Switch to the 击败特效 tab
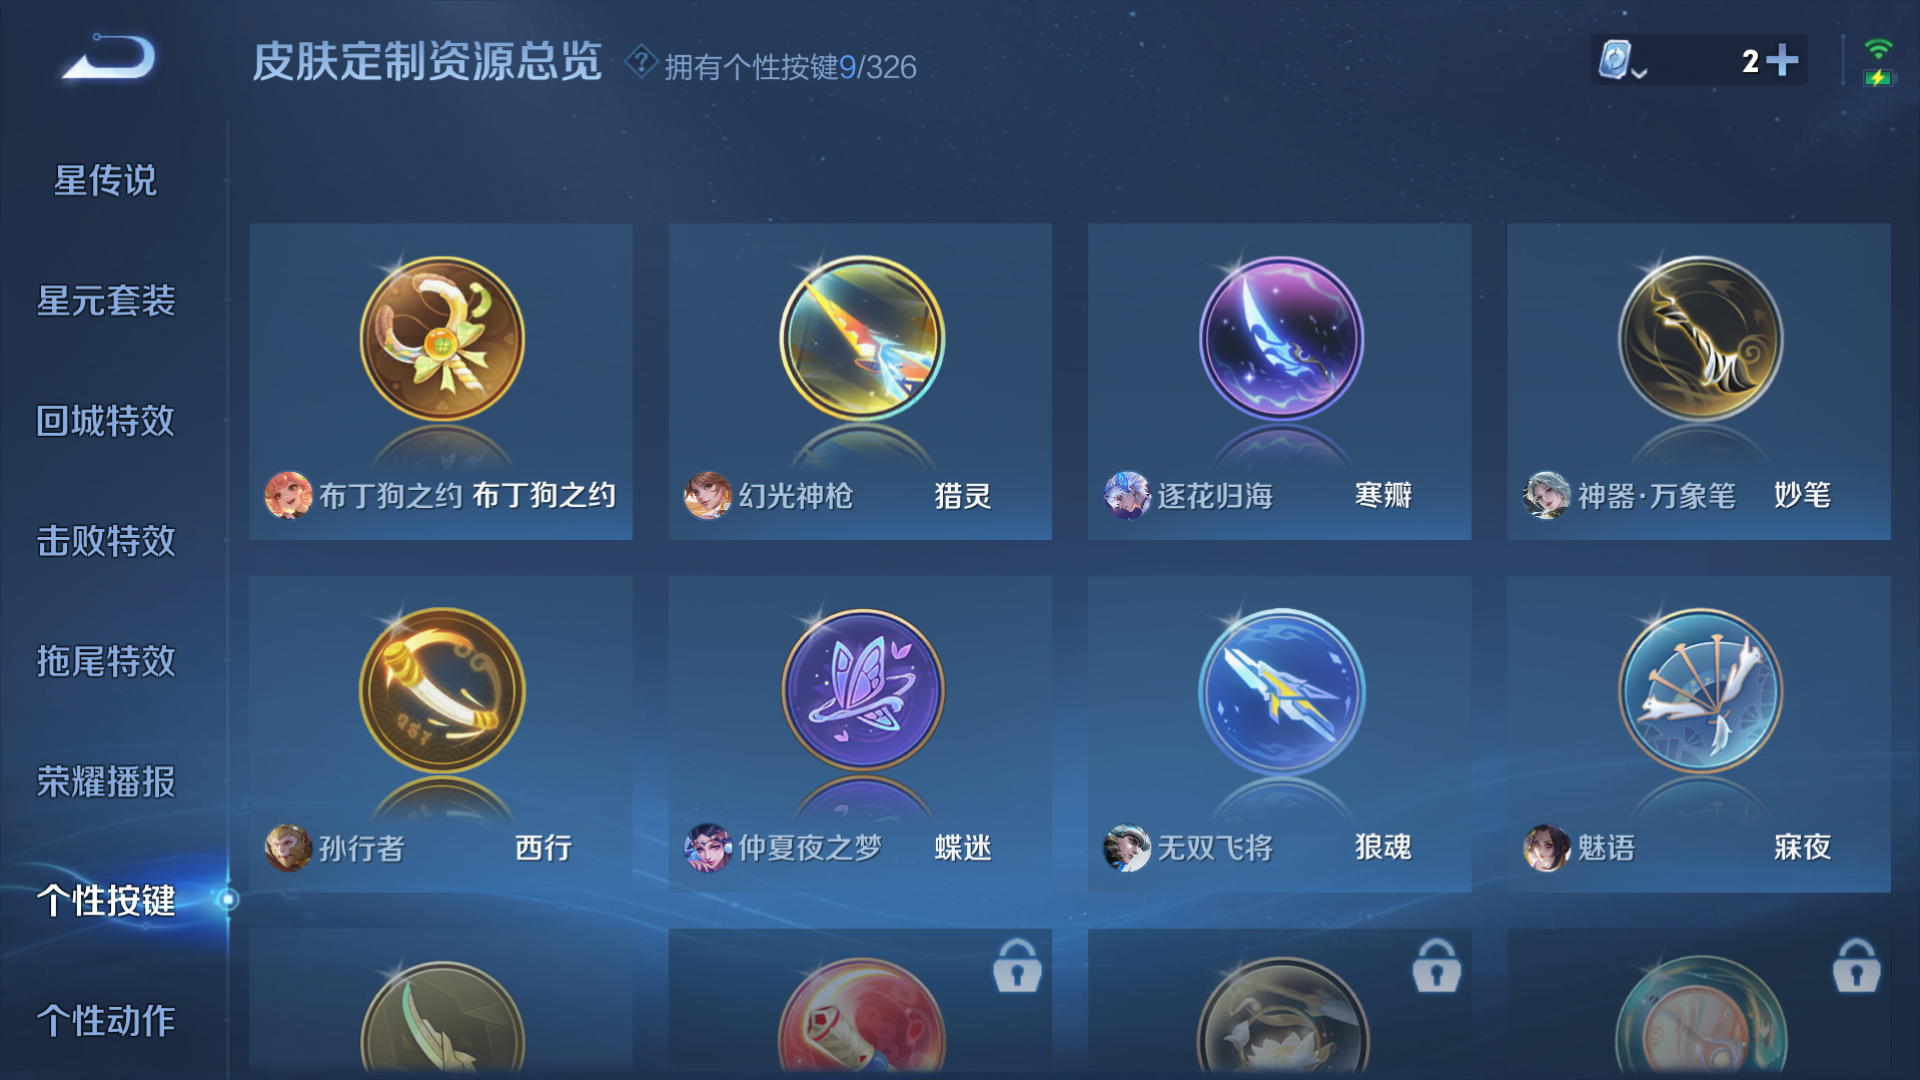Image resolution: width=1920 pixels, height=1080 pixels. [x=105, y=541]
